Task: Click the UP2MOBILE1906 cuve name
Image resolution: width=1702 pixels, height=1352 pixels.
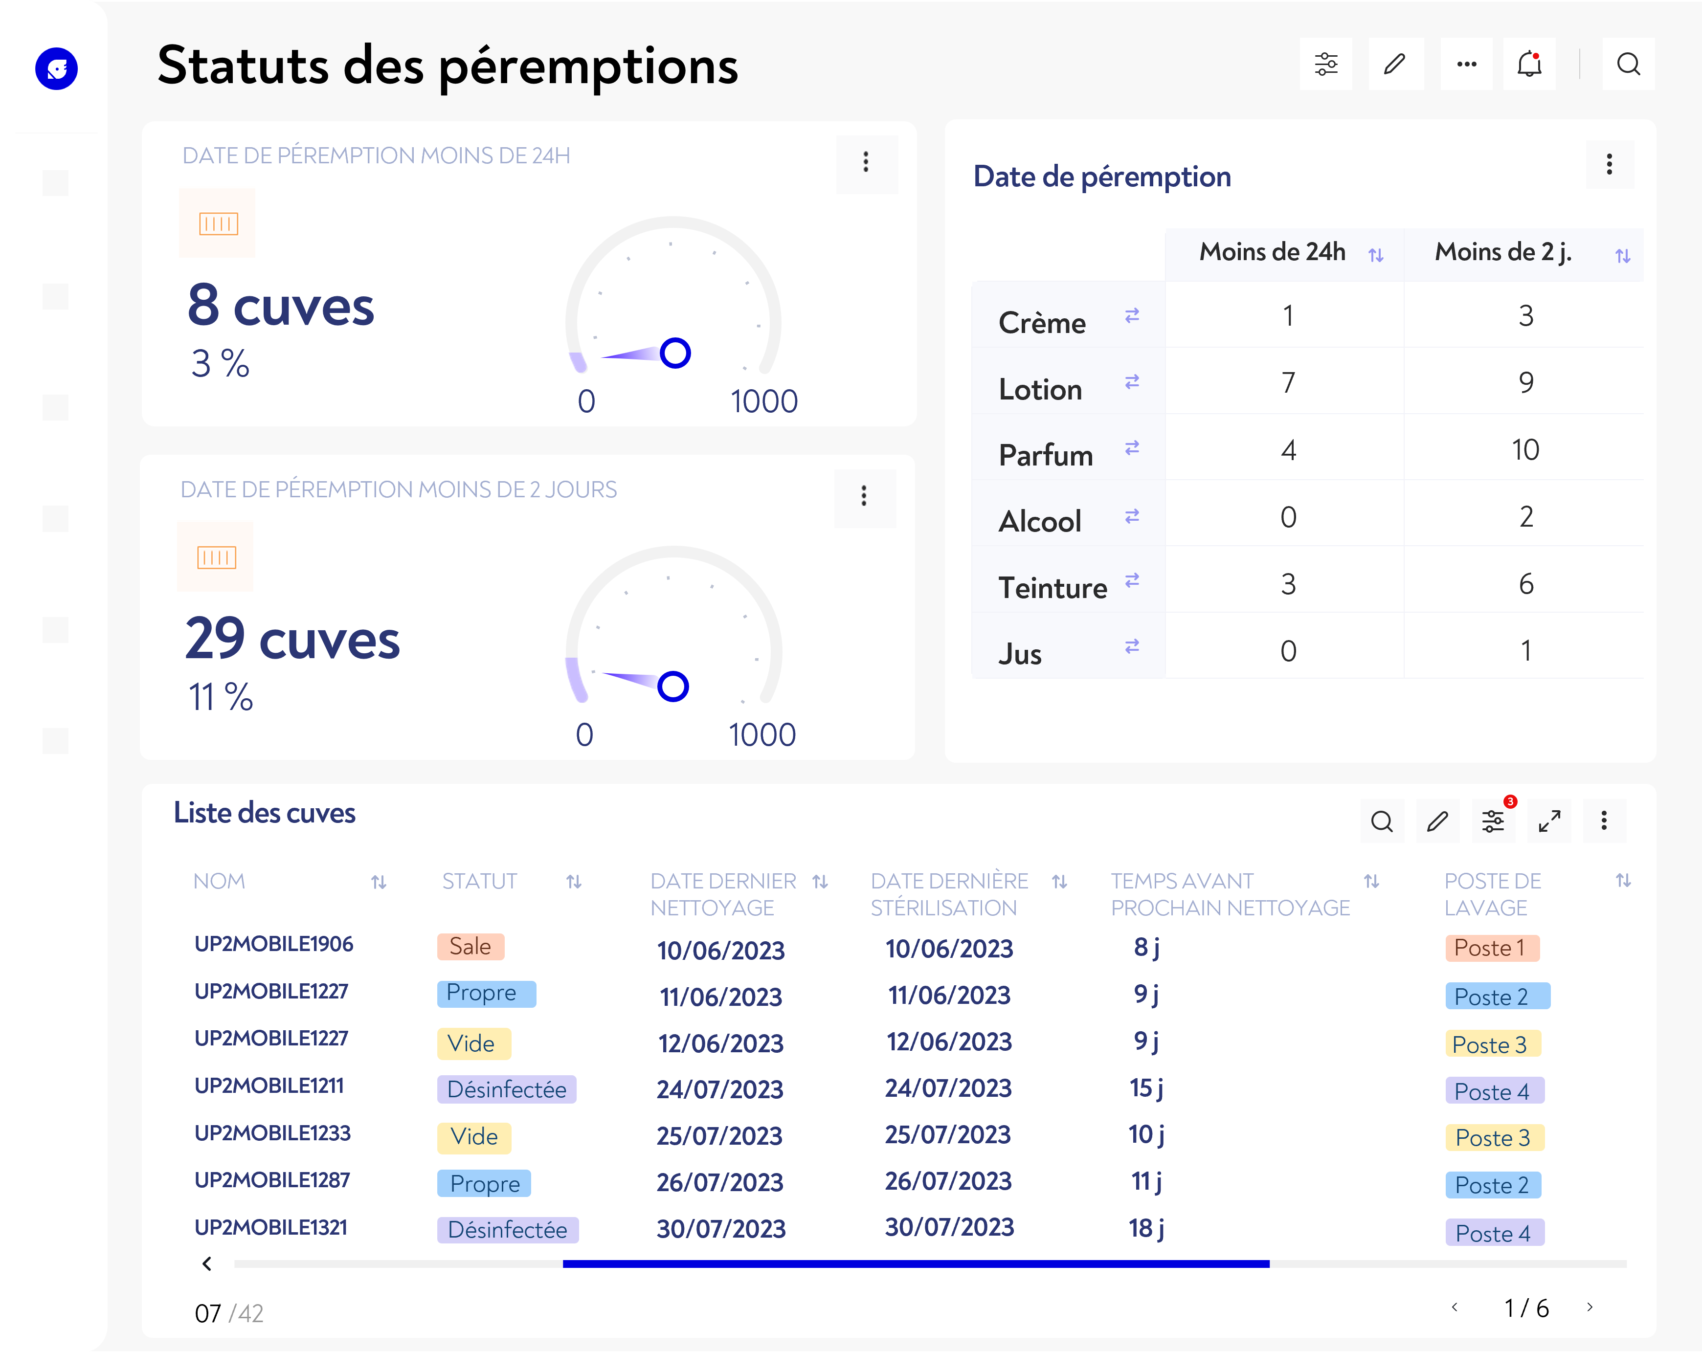Action: 274,944
